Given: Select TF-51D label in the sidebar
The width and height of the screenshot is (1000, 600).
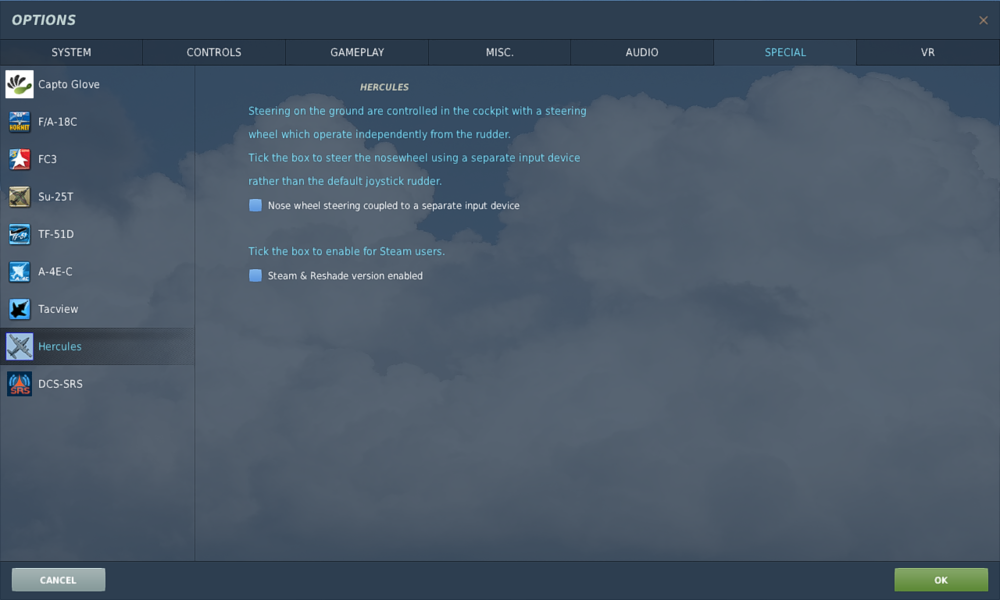Looking at the screenshot, I should coord(56,234).
